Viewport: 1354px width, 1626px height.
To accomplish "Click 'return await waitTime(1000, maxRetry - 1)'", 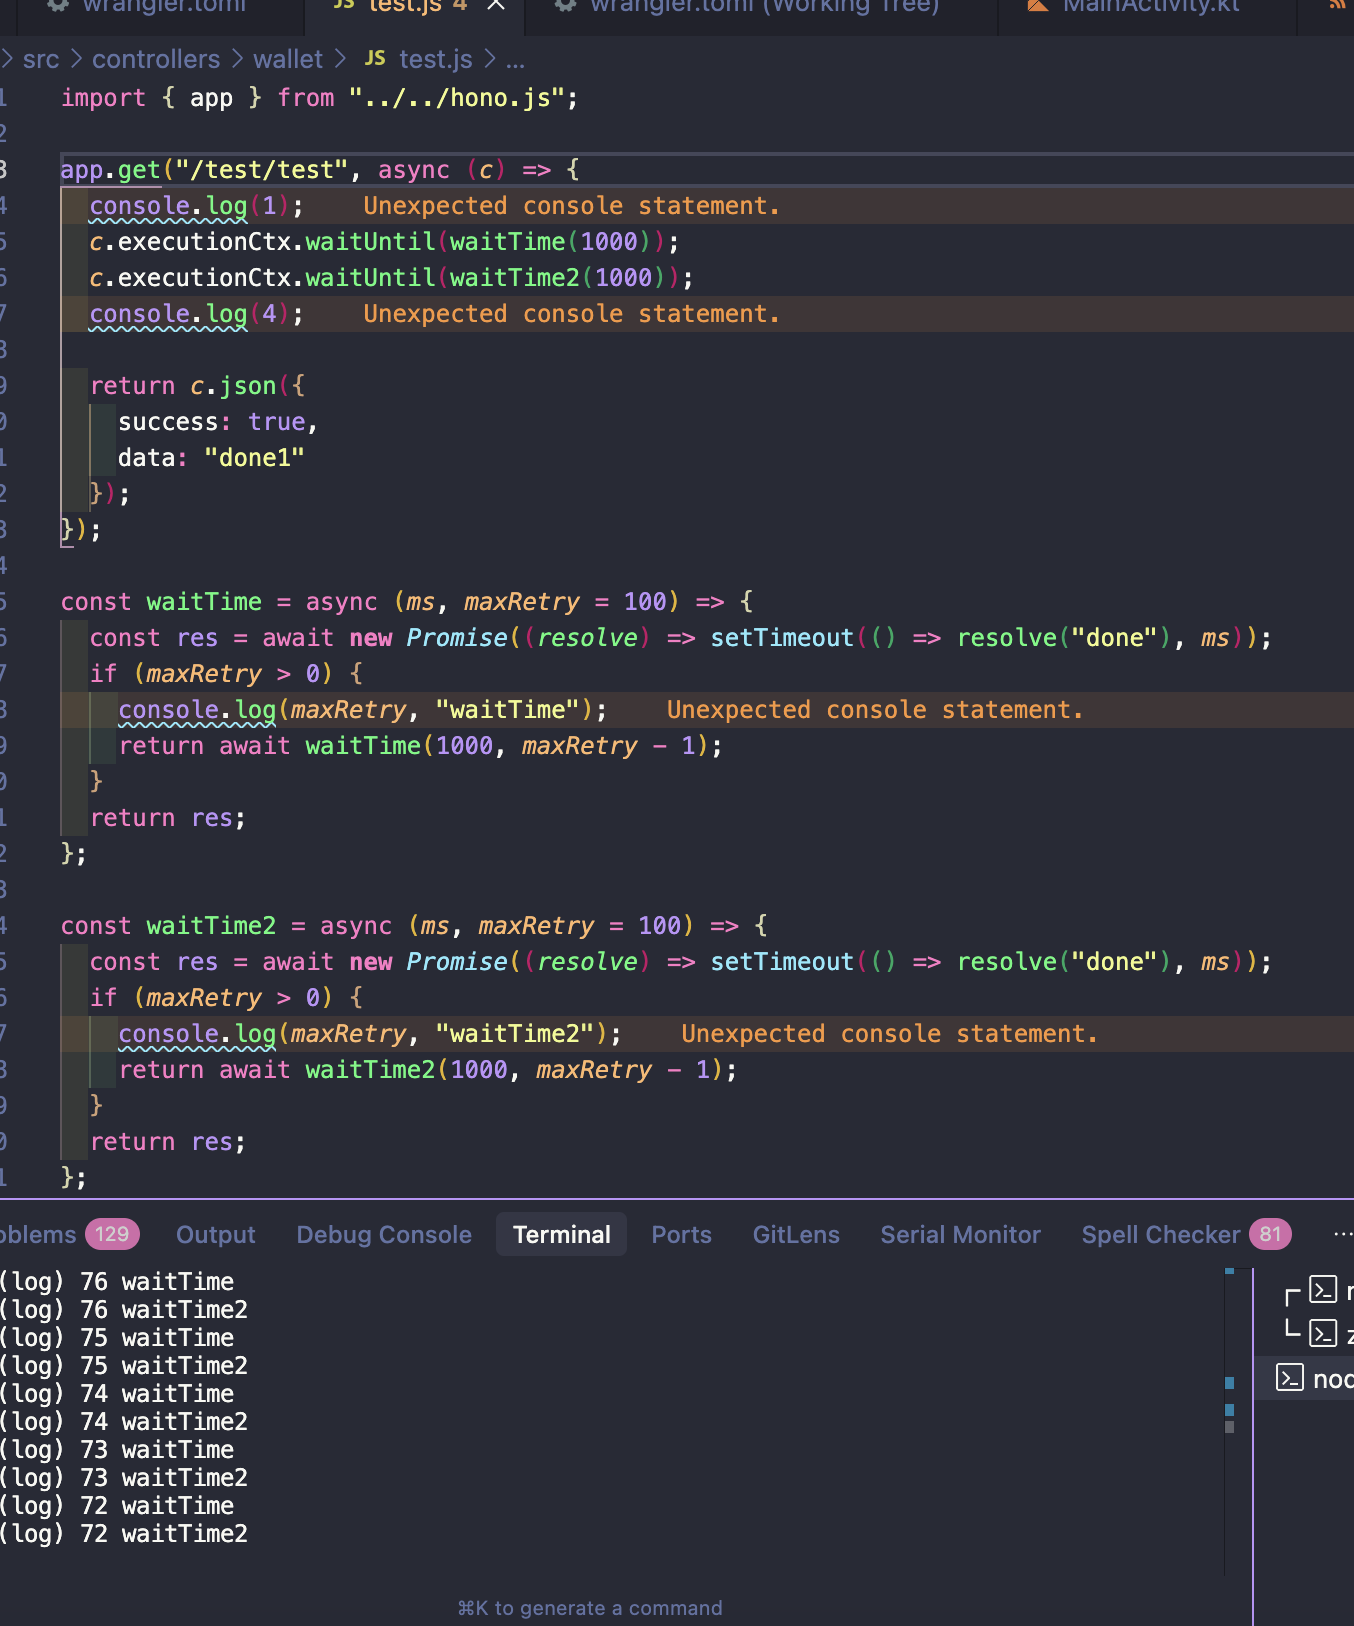I will [x=421, y=746].
